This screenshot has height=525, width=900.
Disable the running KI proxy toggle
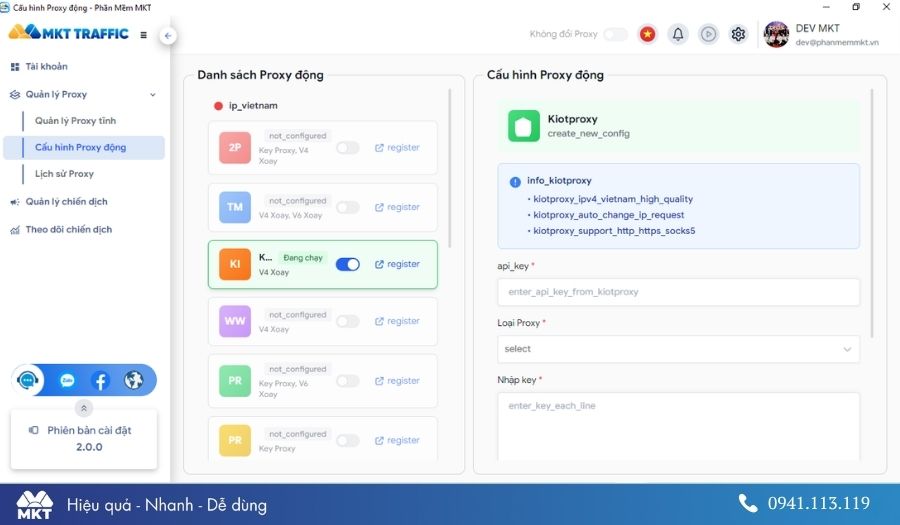click(x=347, y=264)
